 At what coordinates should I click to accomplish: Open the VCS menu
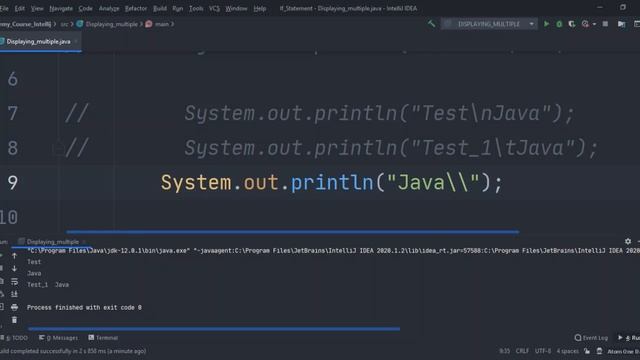[x=214, y=8]
